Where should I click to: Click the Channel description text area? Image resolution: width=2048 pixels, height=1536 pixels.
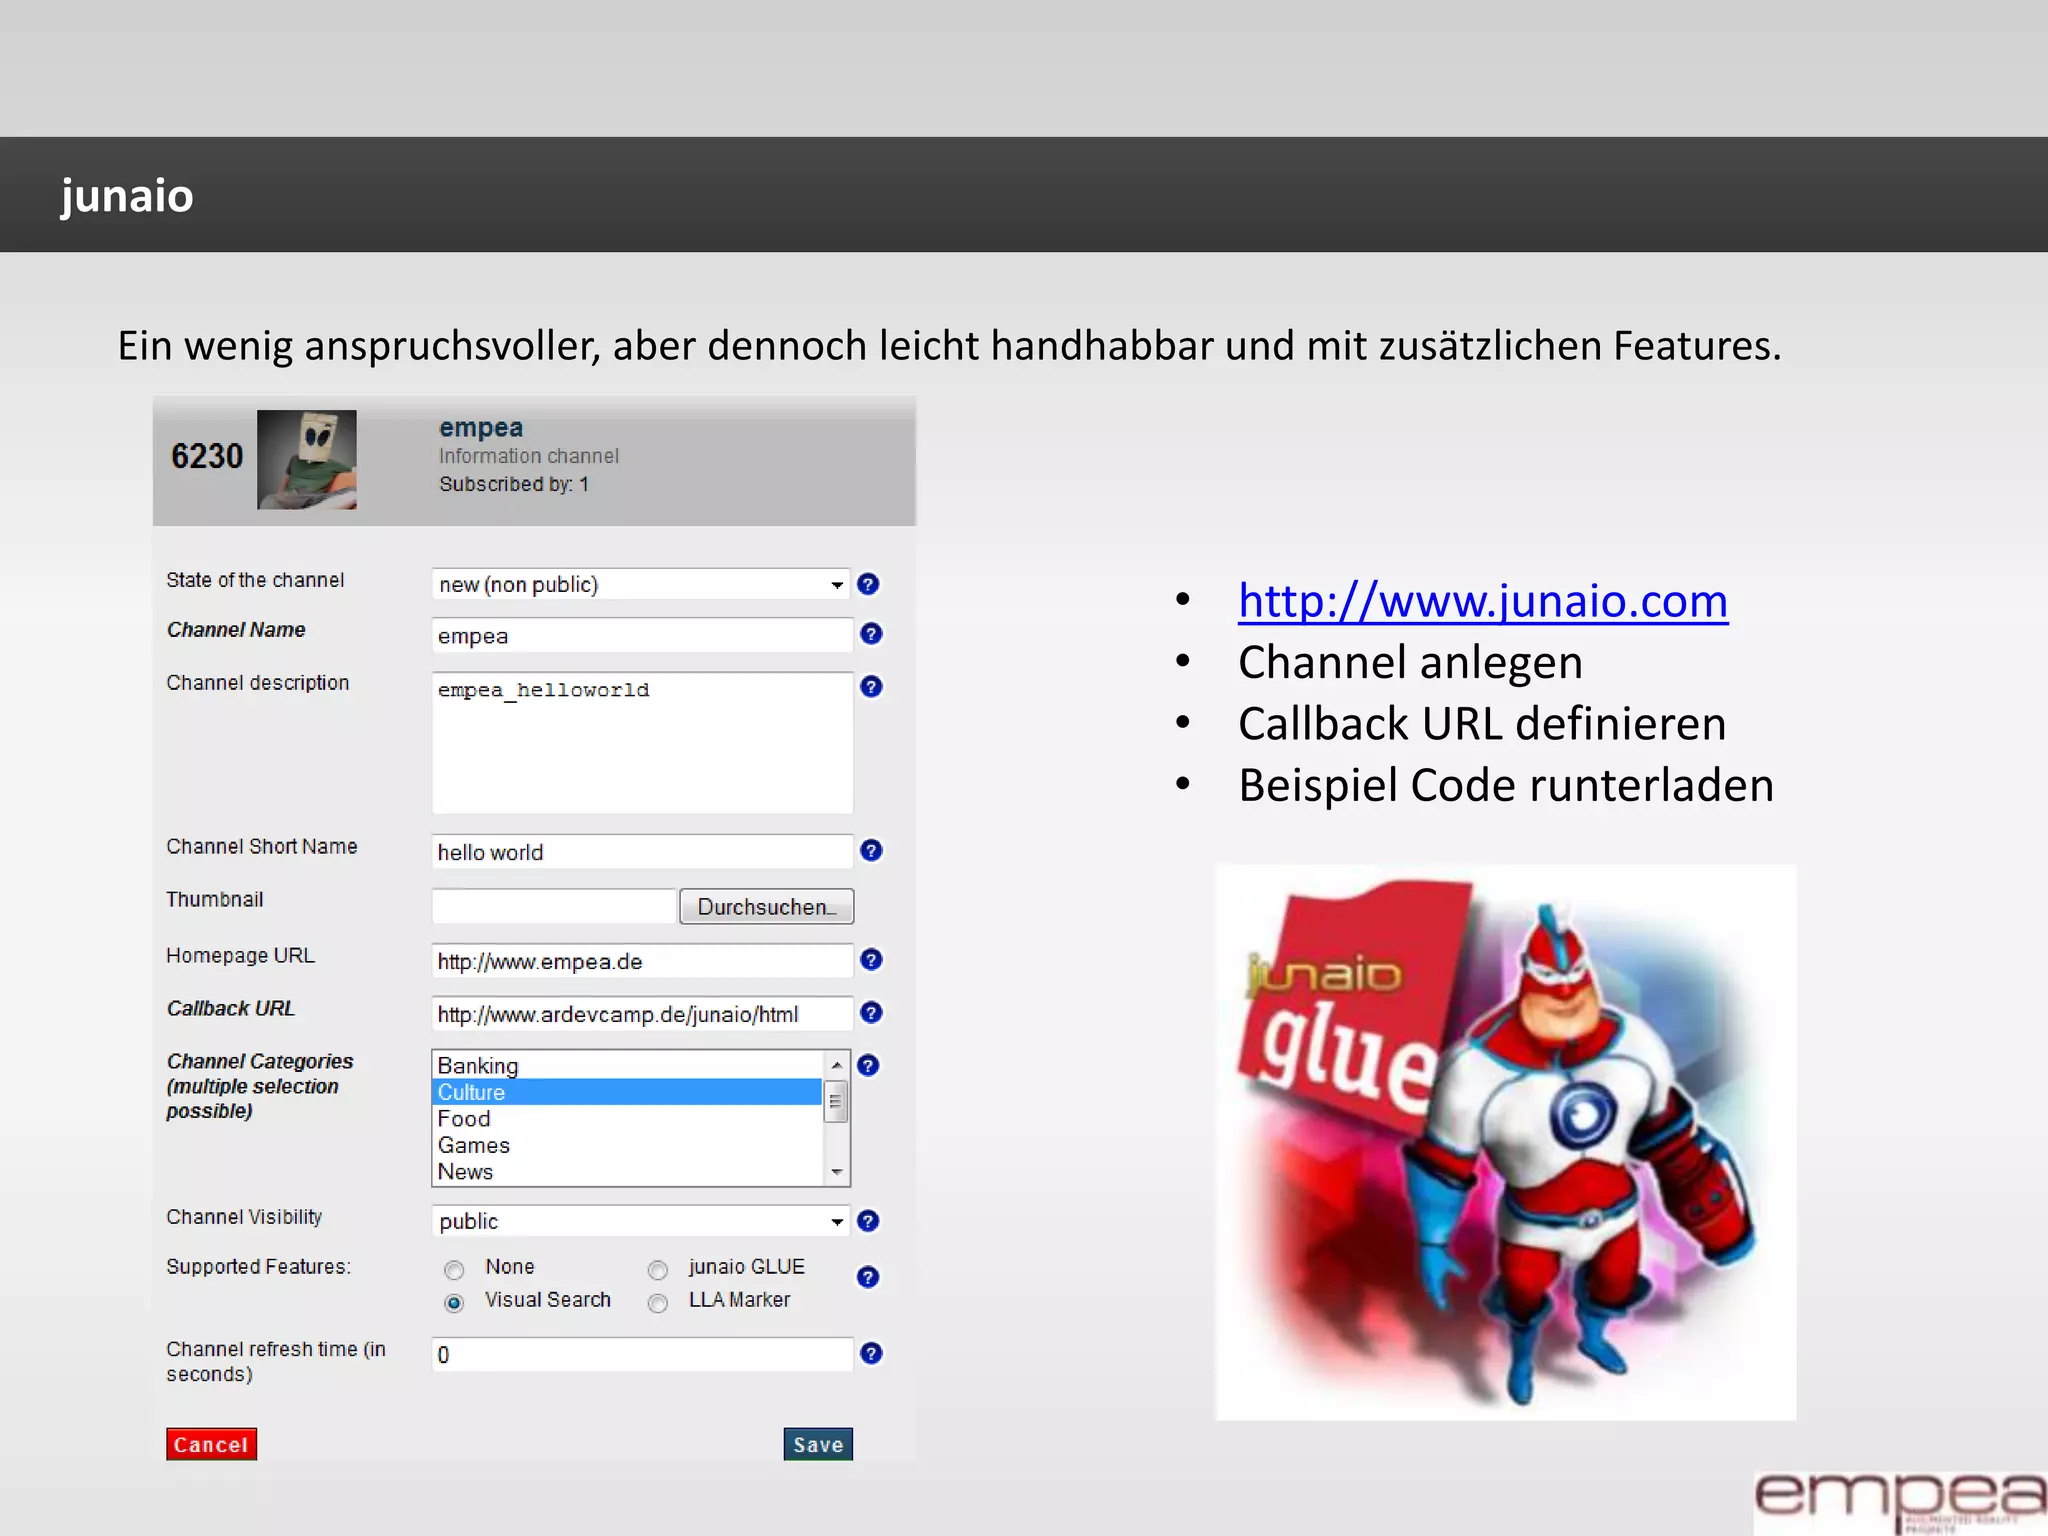[642, 742]
